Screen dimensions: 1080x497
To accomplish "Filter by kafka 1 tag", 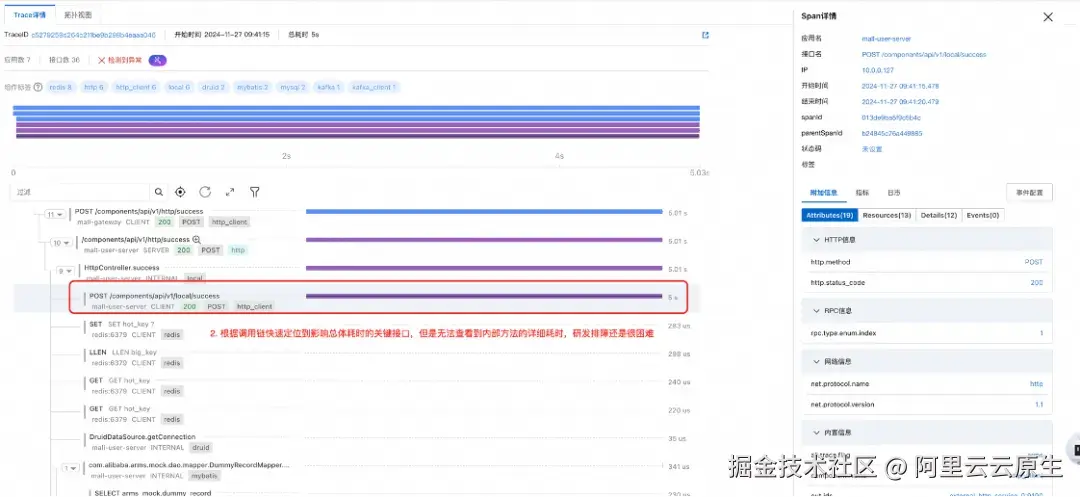I will (329, 87).
